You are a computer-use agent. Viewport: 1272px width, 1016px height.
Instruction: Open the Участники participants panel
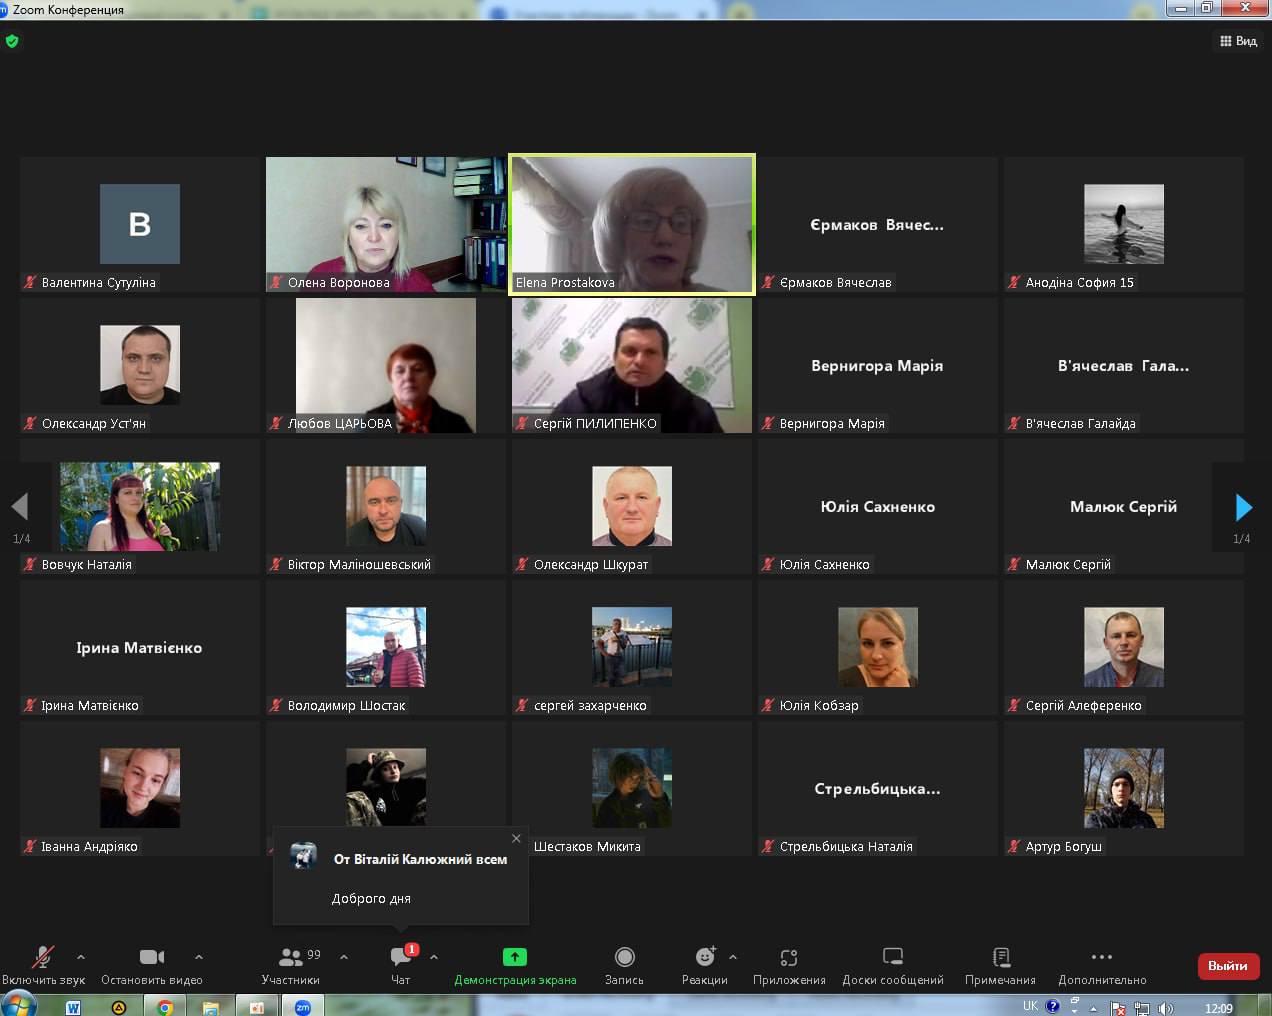pos(291,963)
